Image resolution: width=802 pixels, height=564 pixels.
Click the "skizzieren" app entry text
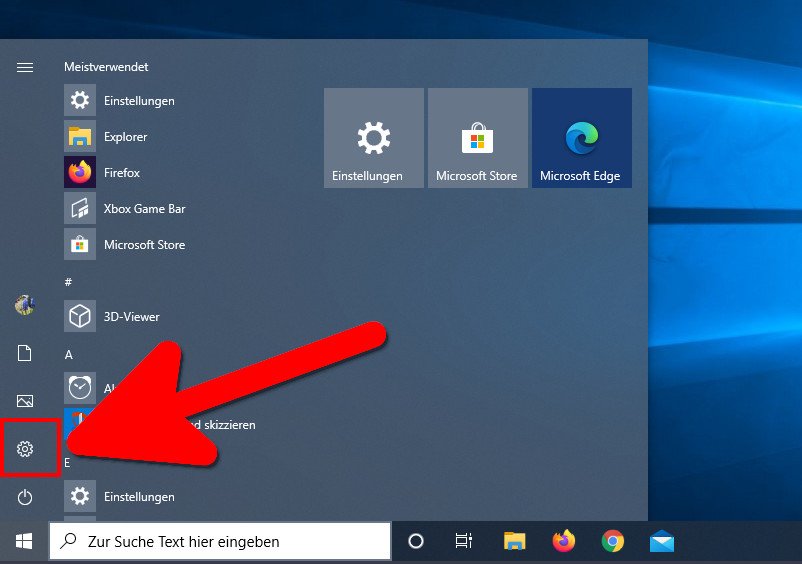tap(230, 425)
